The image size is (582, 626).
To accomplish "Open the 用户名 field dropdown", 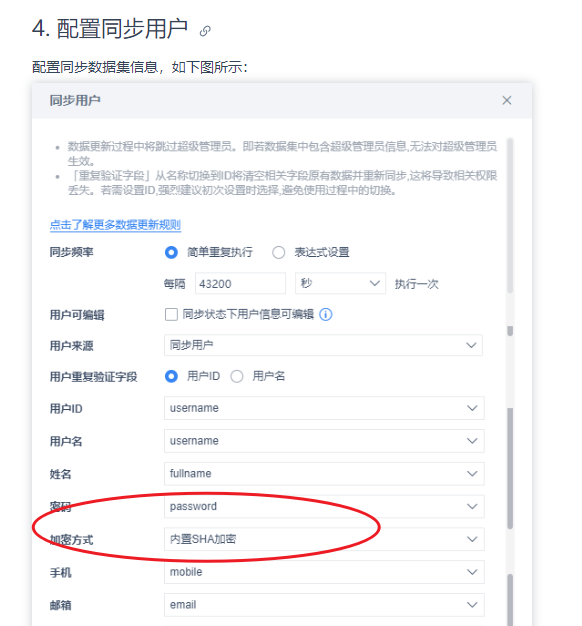I will click(324, 441).
